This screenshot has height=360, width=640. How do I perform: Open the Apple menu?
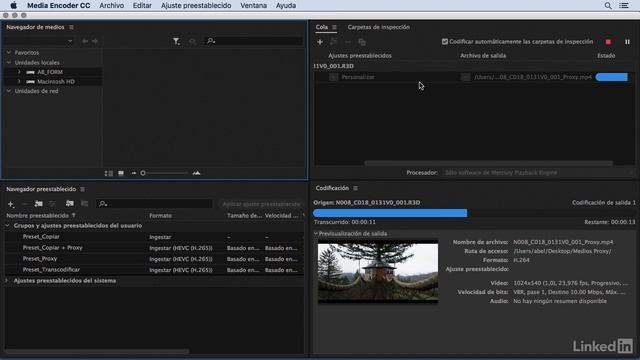13,6
